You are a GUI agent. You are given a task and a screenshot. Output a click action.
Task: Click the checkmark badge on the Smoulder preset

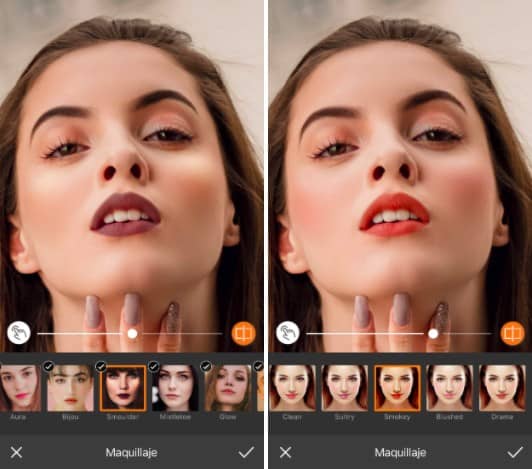pos(101,366)
